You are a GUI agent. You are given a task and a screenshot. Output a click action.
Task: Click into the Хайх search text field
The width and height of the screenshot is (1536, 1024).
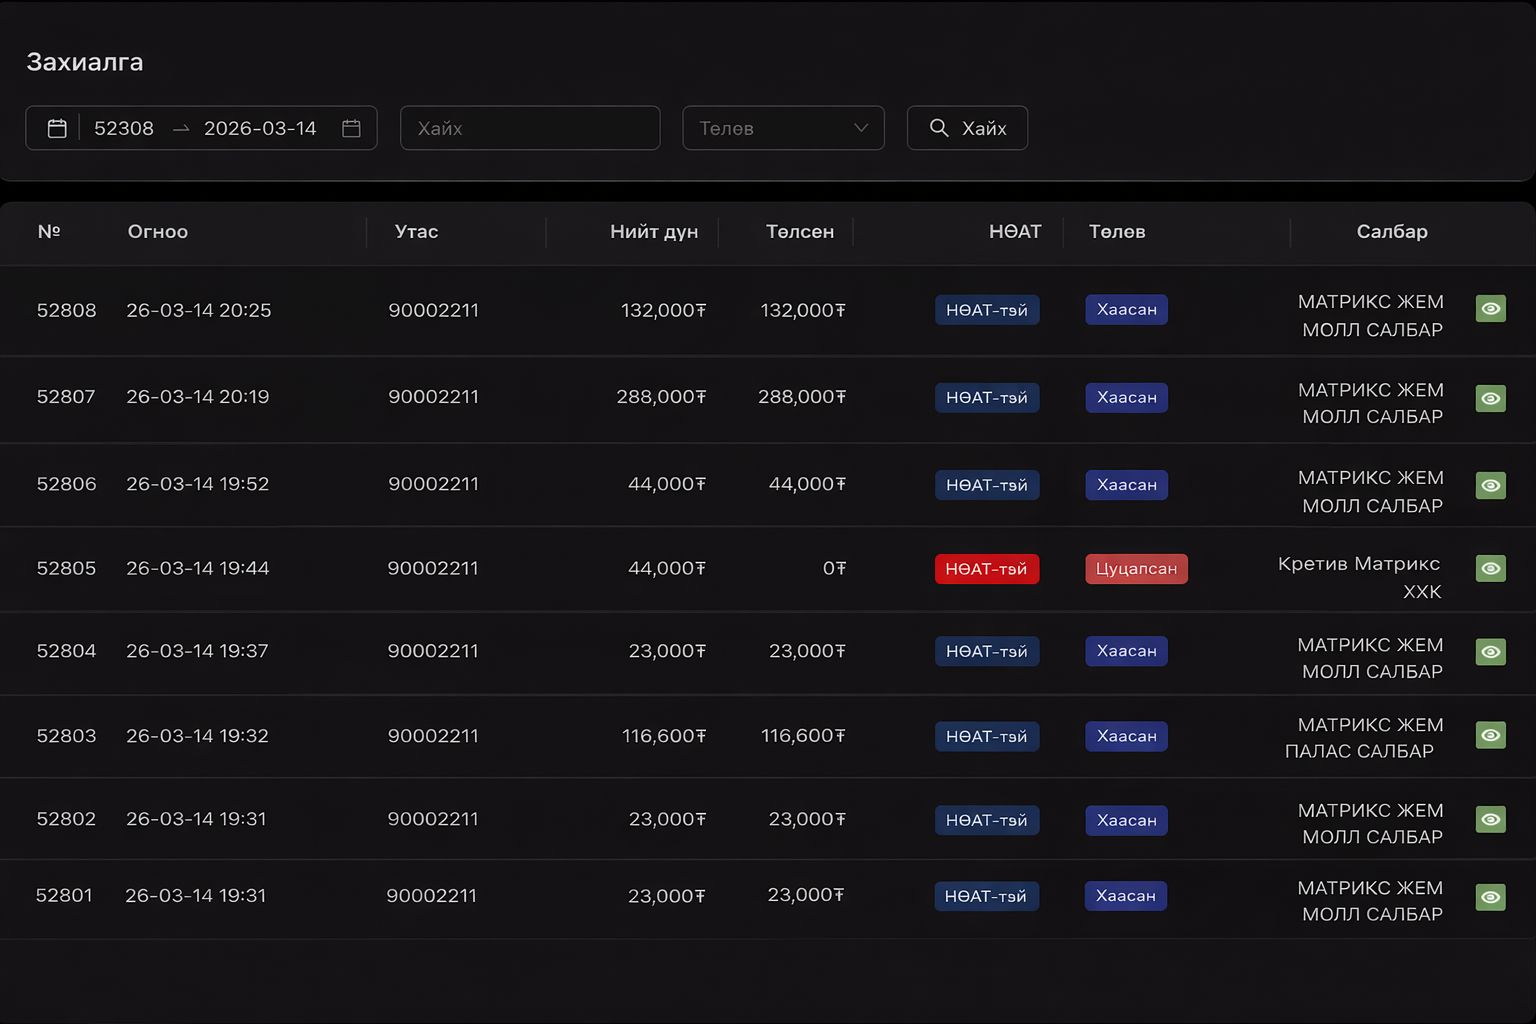pyautogui.click(x=530, y=128)
